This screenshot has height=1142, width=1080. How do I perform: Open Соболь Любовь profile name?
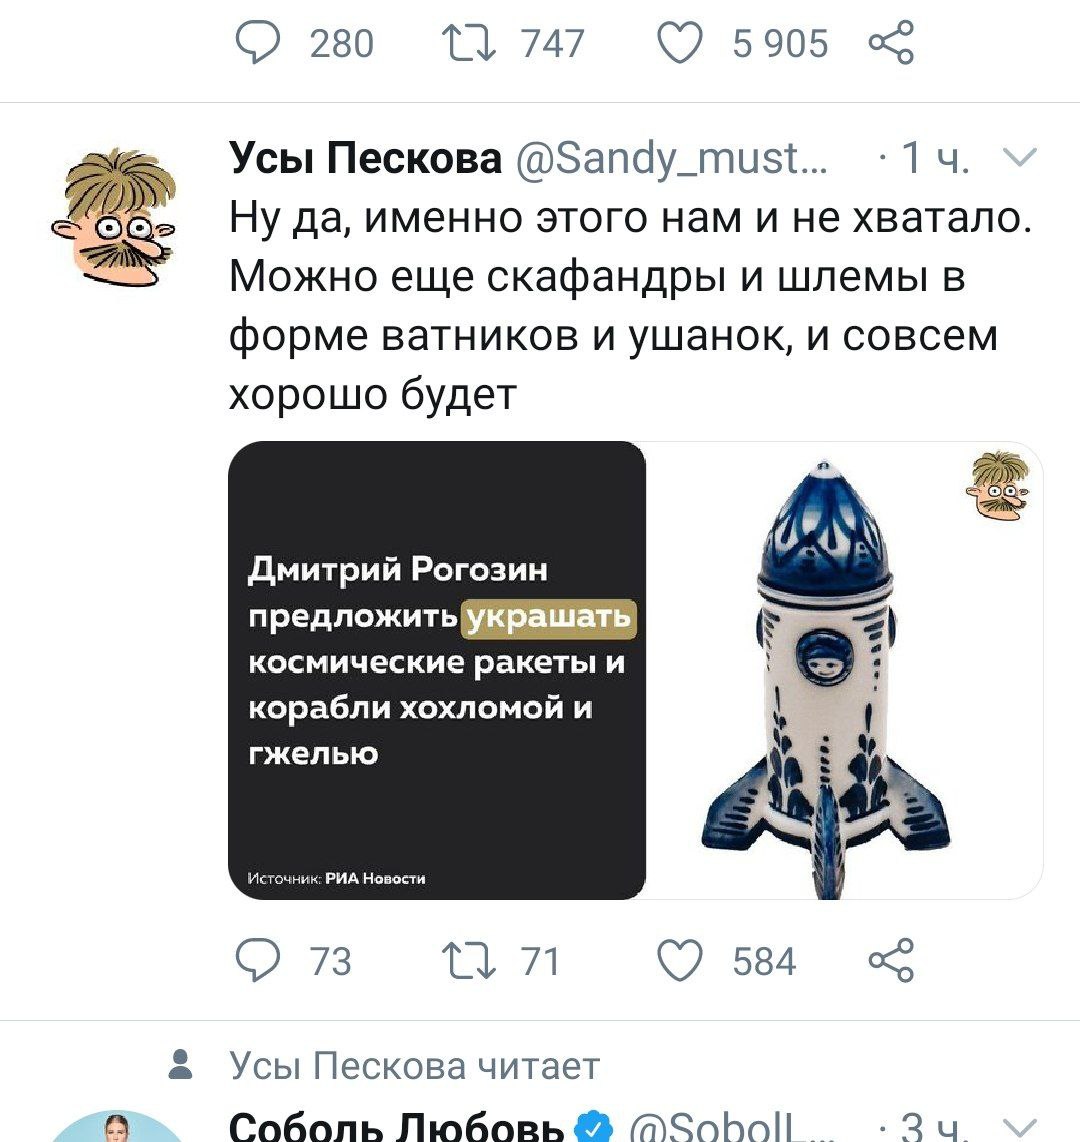pyautogui.click(x=397, y=1126)
